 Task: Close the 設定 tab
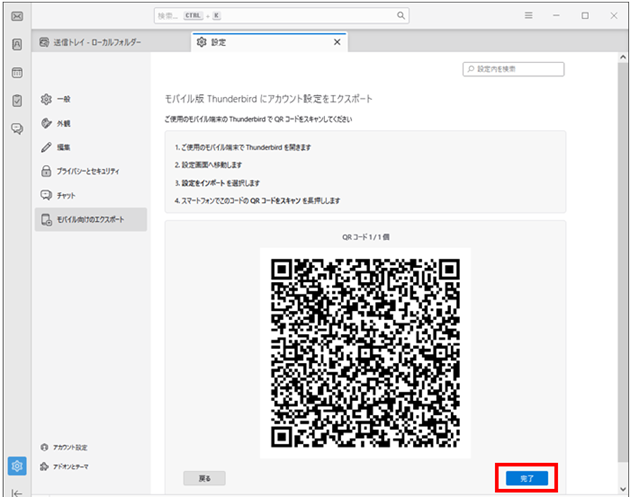click(x=337, y=42)
